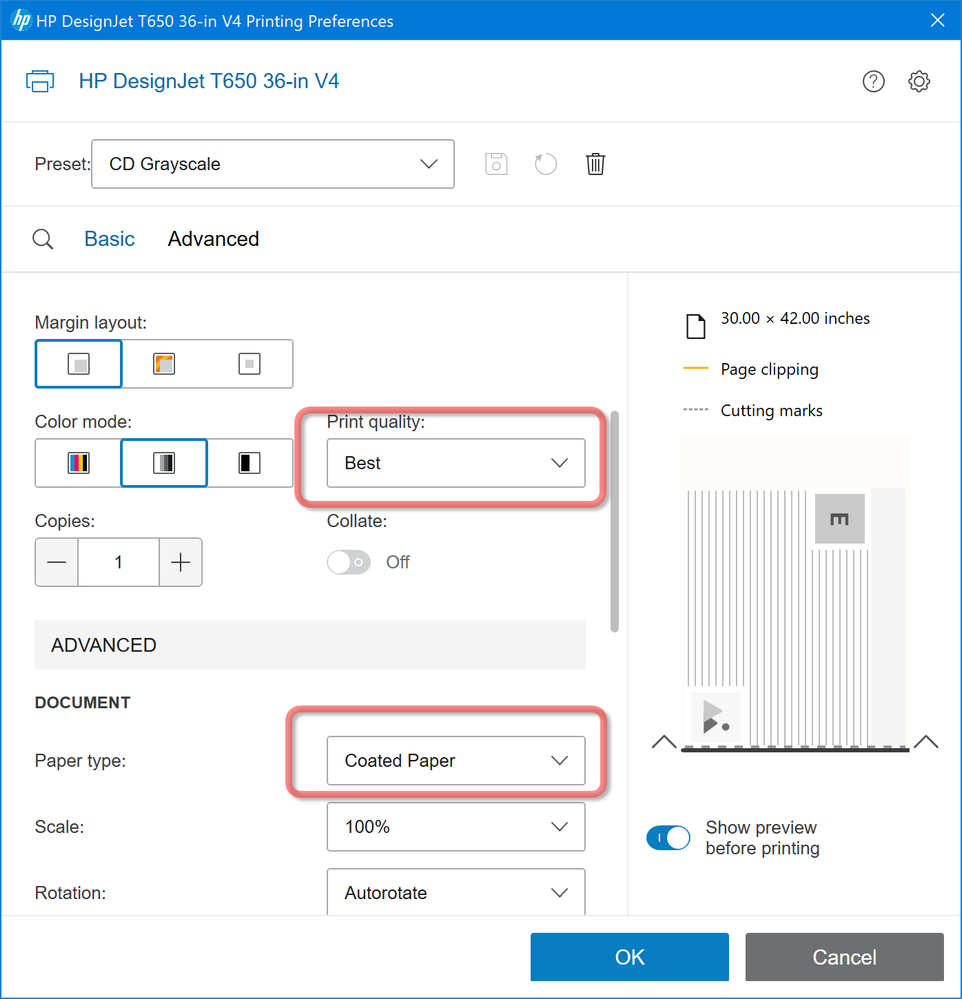This screenshot has width=962, height=999.
Task: Click the help question mark icon
Action: pyautogui.click(x=873, y=82)
